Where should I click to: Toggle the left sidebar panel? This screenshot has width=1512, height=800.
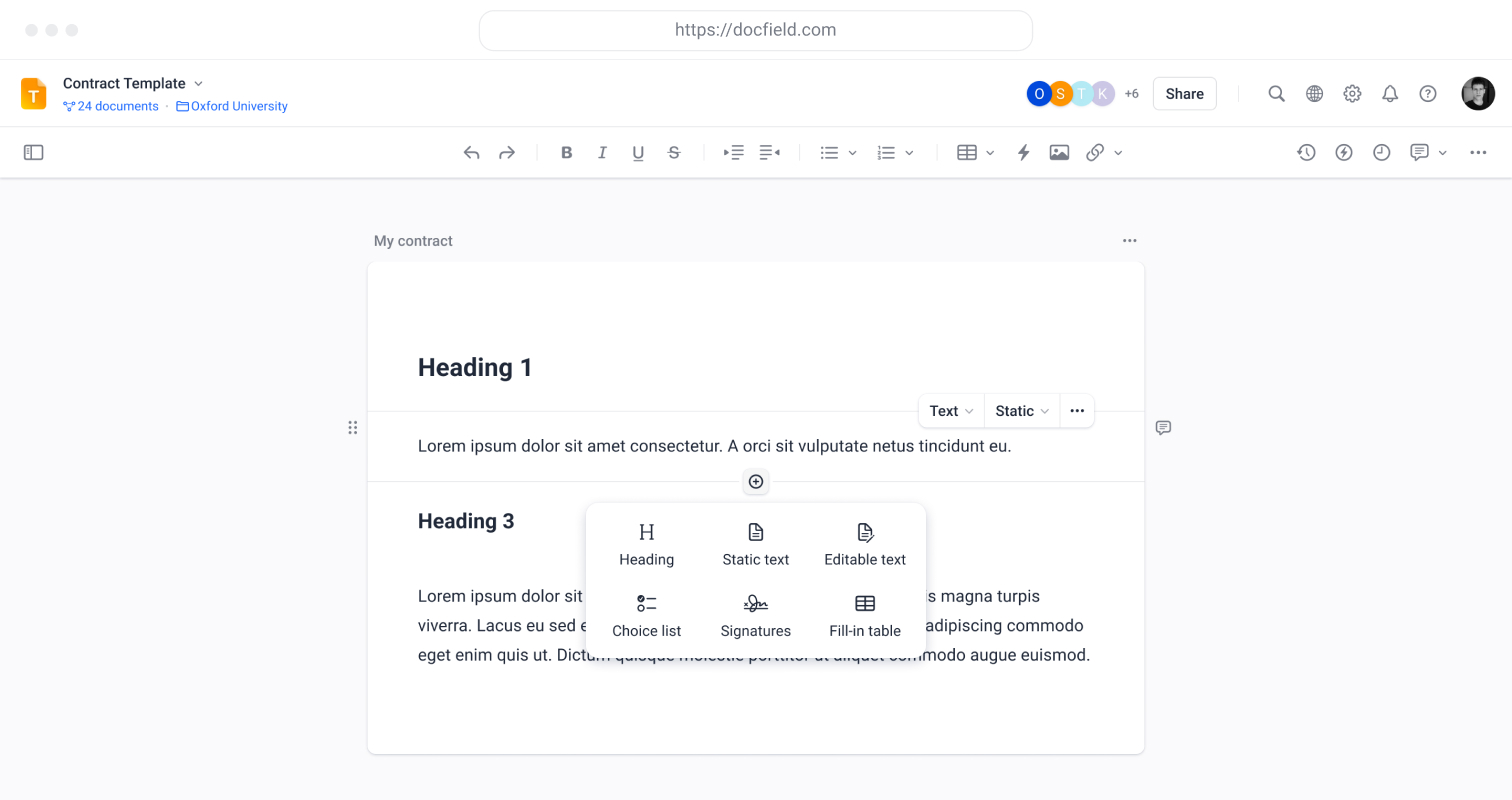tap(33, 152)
